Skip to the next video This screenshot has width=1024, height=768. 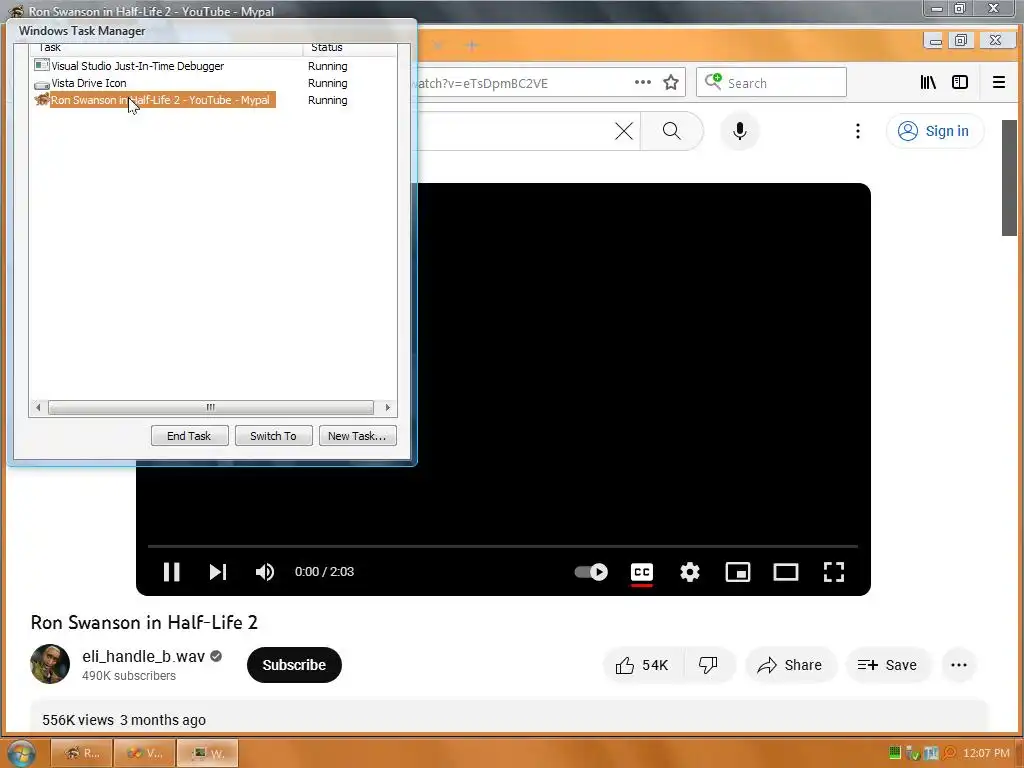click(x=217, y=571)
